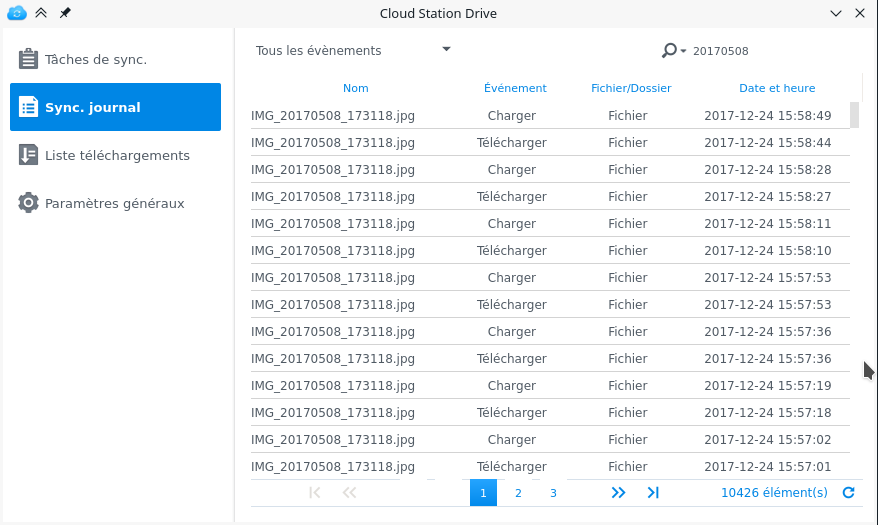
Task: Sort by the Événement column header
Action: pyautogui.click(x=515, y=88)
